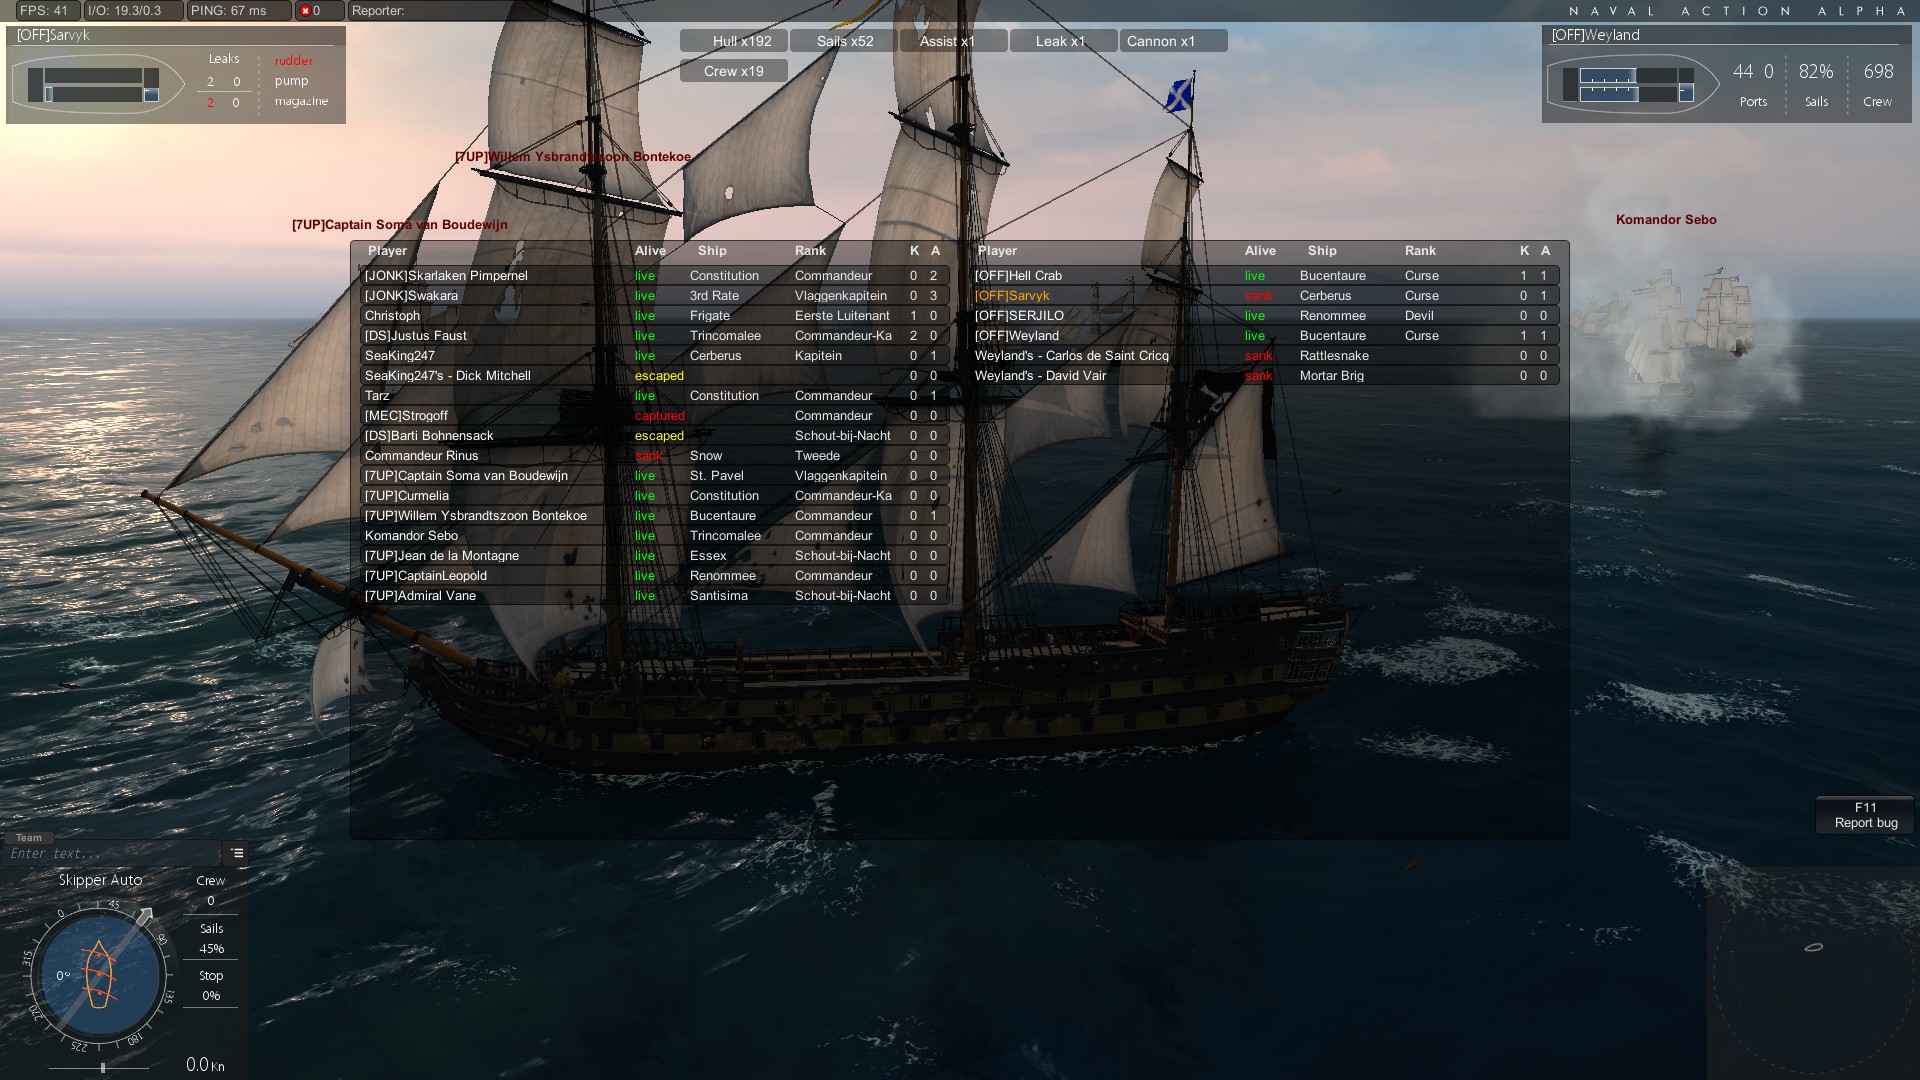Select the Team chat tab
This screenshot has width=1920, height=1080.
pos(29,838)
